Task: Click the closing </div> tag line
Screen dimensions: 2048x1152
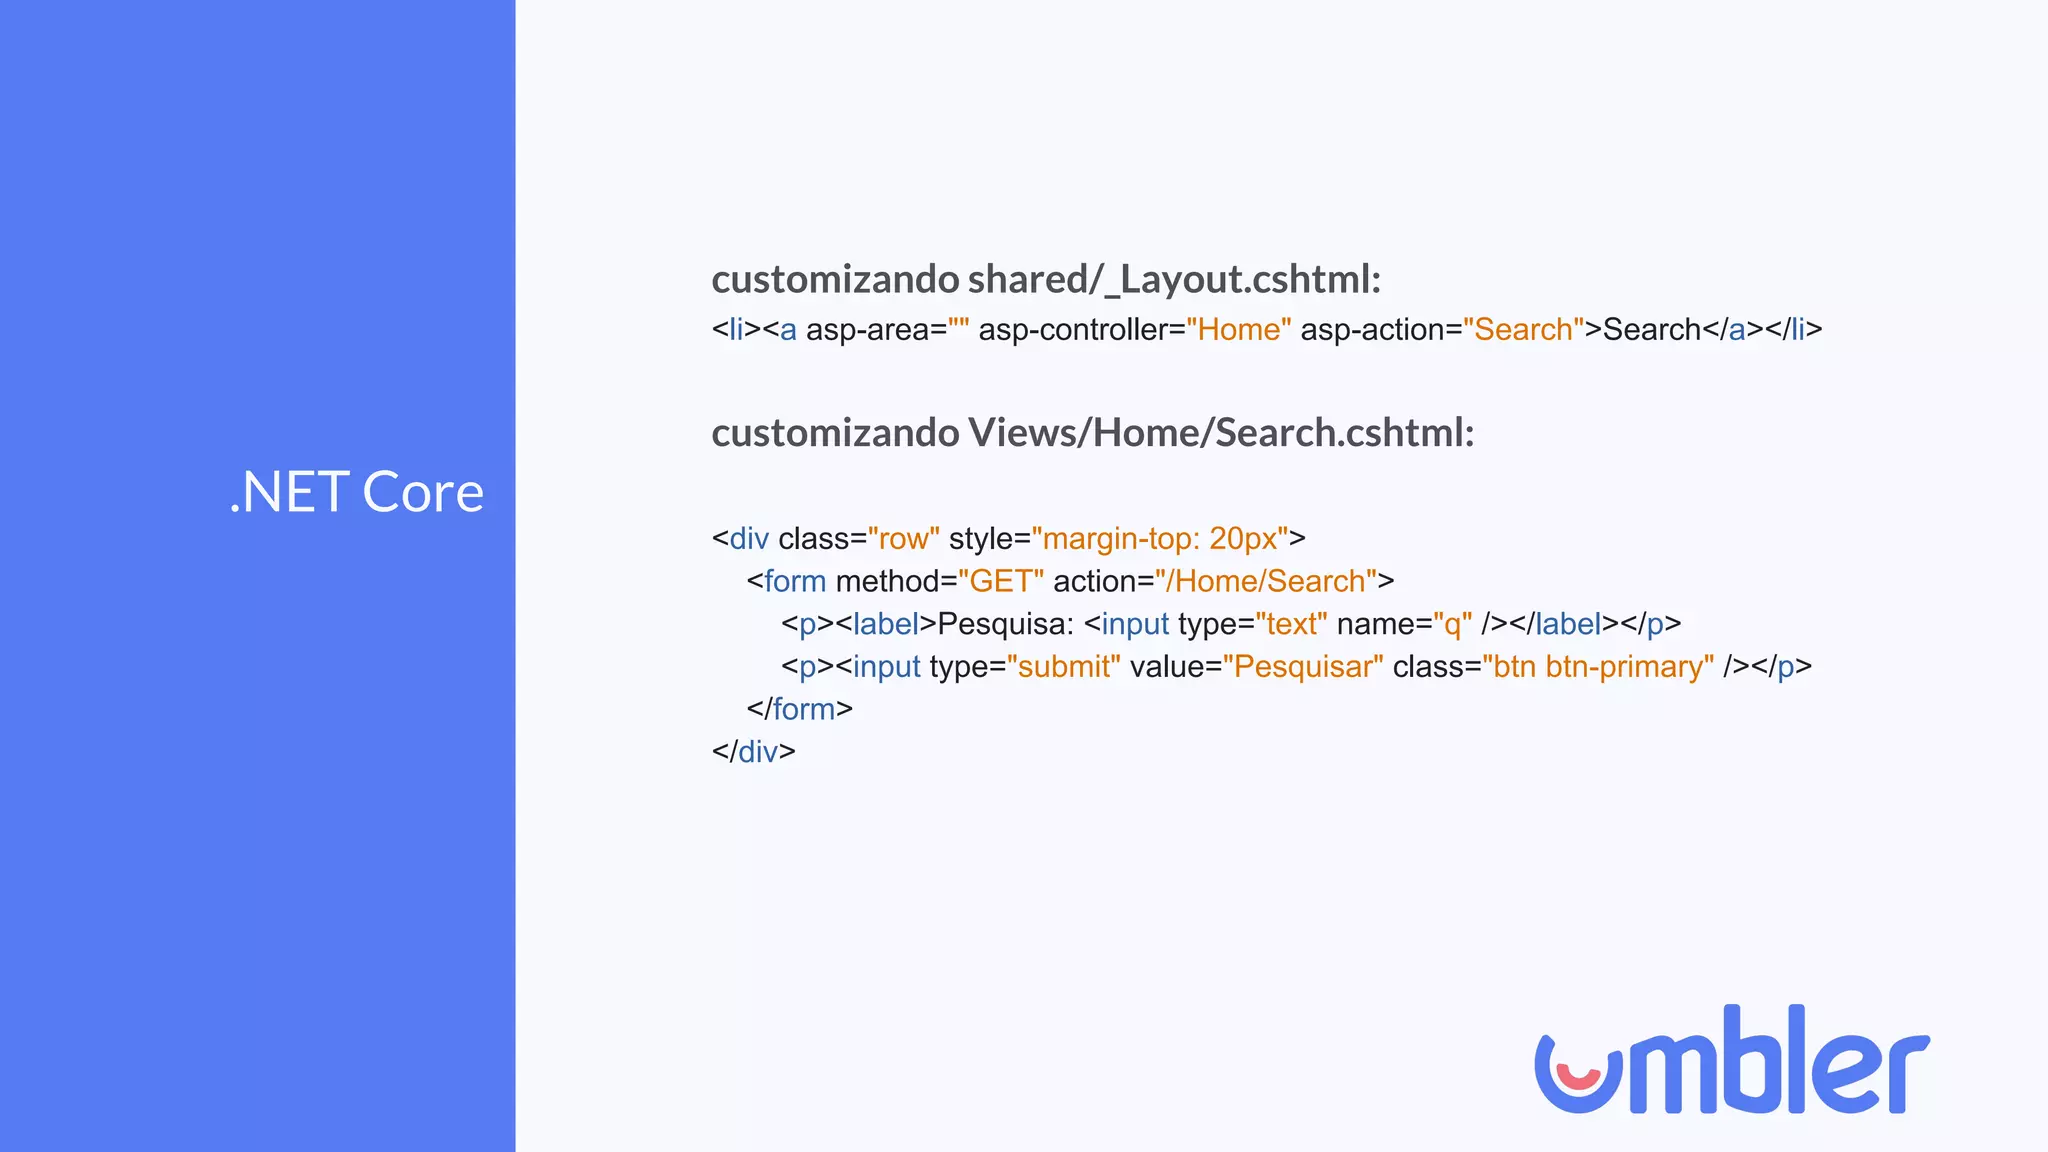Action: pos(754,752)
